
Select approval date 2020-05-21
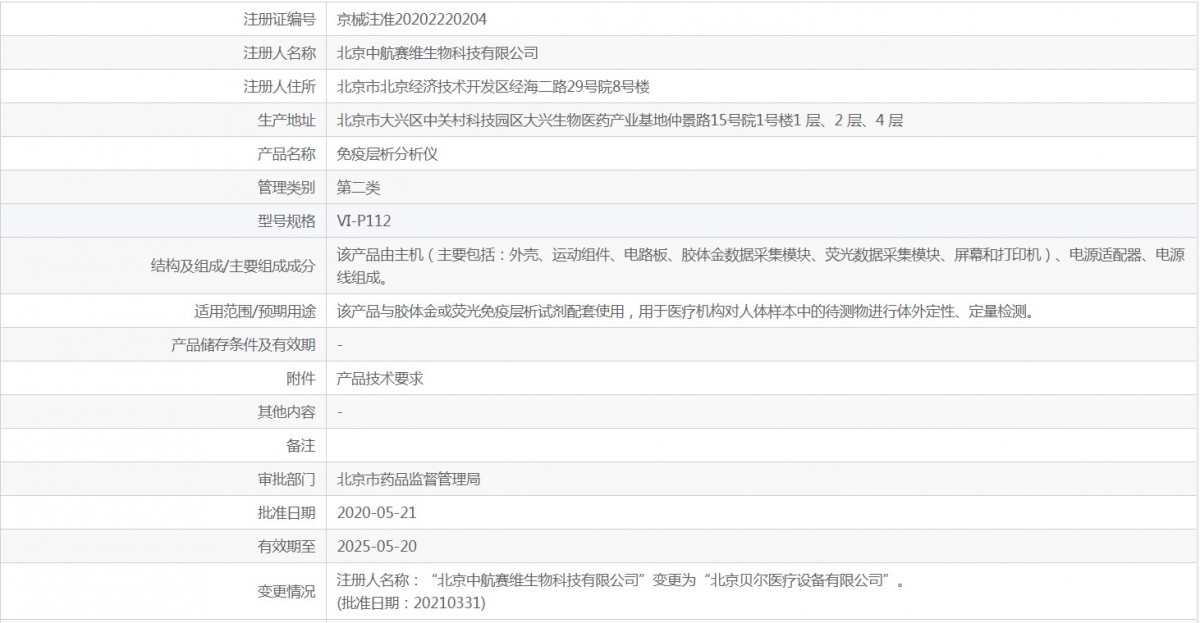pyautogui.click(x=377, y=512)
